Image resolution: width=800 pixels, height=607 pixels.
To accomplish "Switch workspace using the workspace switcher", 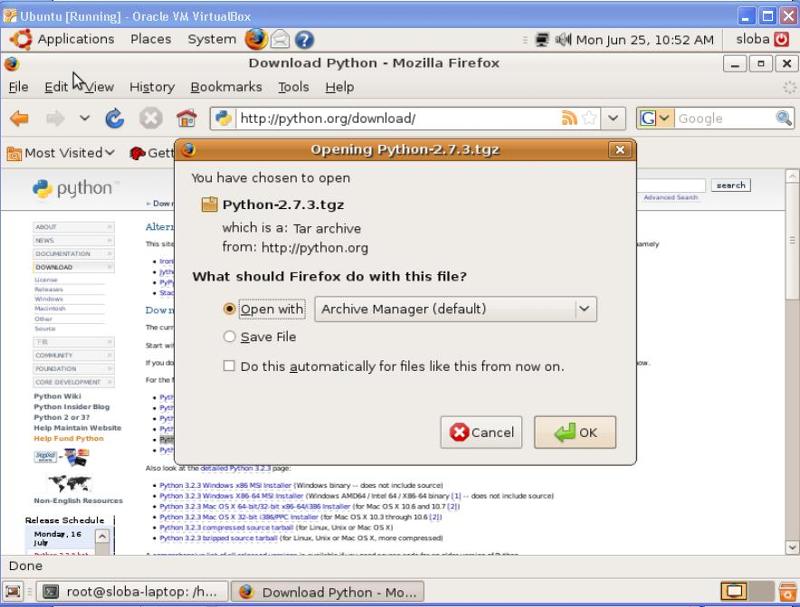I will pyautogui.click(x=747, y=592).
